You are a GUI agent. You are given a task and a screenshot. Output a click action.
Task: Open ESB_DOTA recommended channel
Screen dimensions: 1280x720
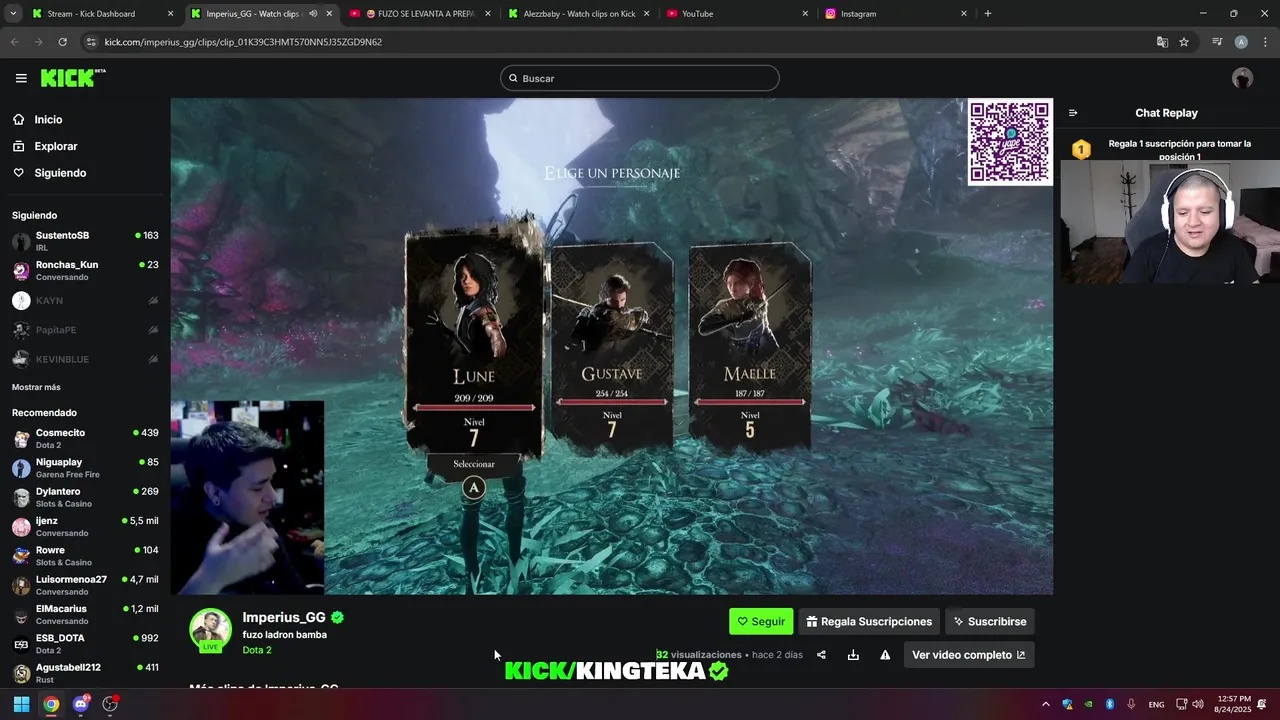[x=85, y=644]
